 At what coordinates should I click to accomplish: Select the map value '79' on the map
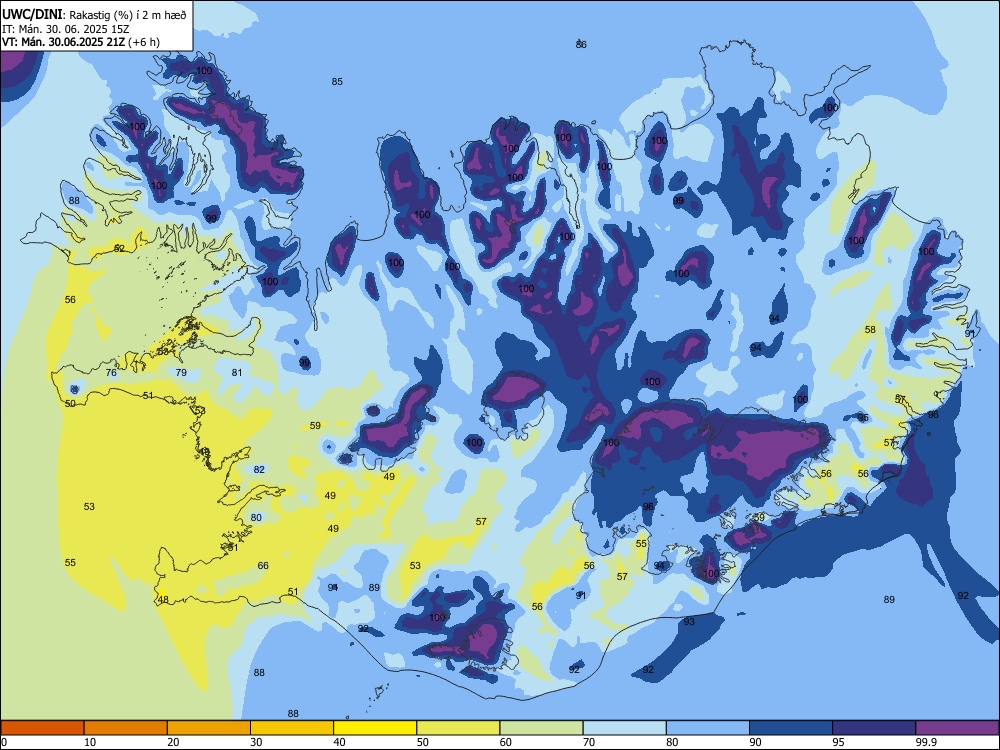tap(181, 372)
